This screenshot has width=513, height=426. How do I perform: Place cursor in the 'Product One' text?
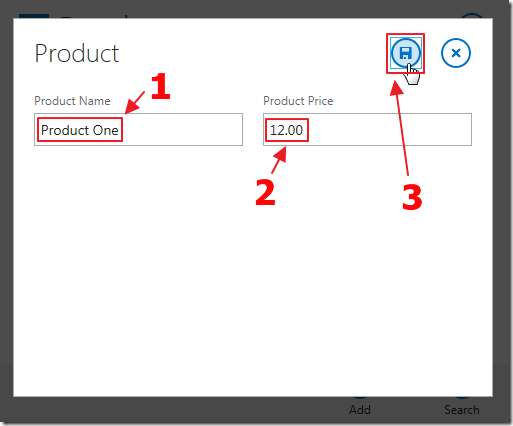[80, 130]
